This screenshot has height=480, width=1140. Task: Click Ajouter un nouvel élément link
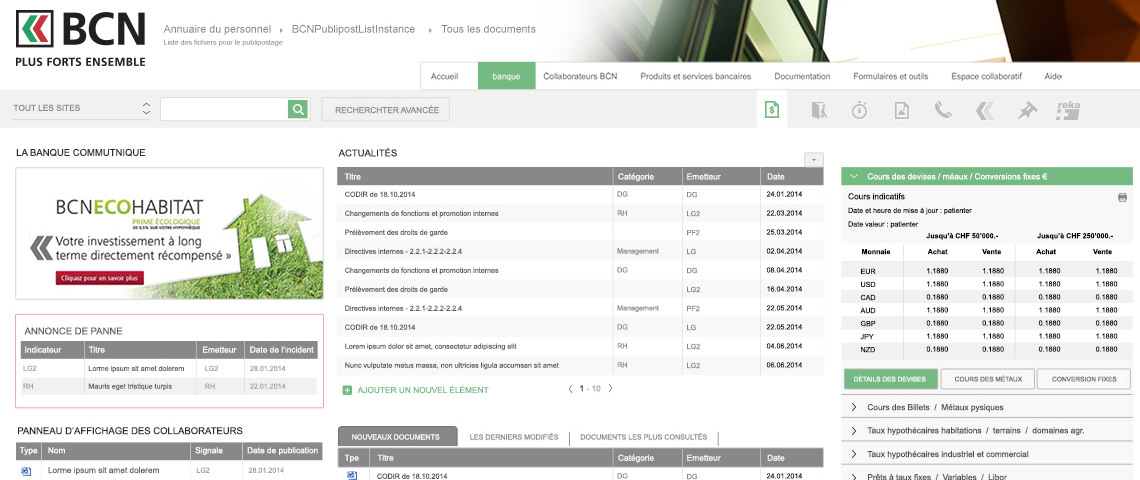[423, 390]
